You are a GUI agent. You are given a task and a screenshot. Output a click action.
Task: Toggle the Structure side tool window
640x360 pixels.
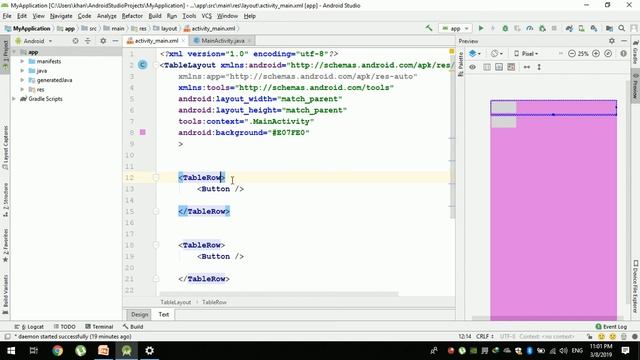(5, 200)
